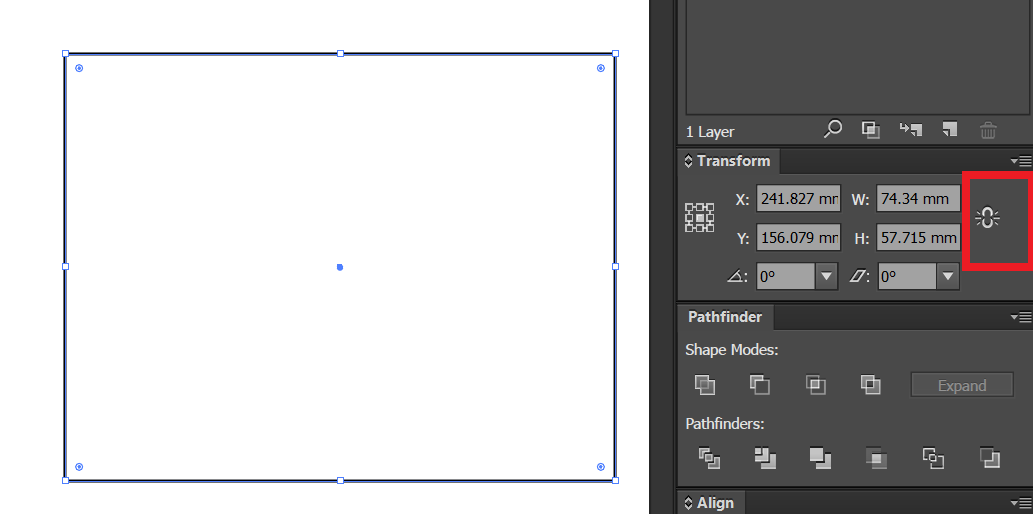Viewport: 1033px width, 514px height.
Task: Apply the Crop pathfinder
Action: [x=877, y=458]
